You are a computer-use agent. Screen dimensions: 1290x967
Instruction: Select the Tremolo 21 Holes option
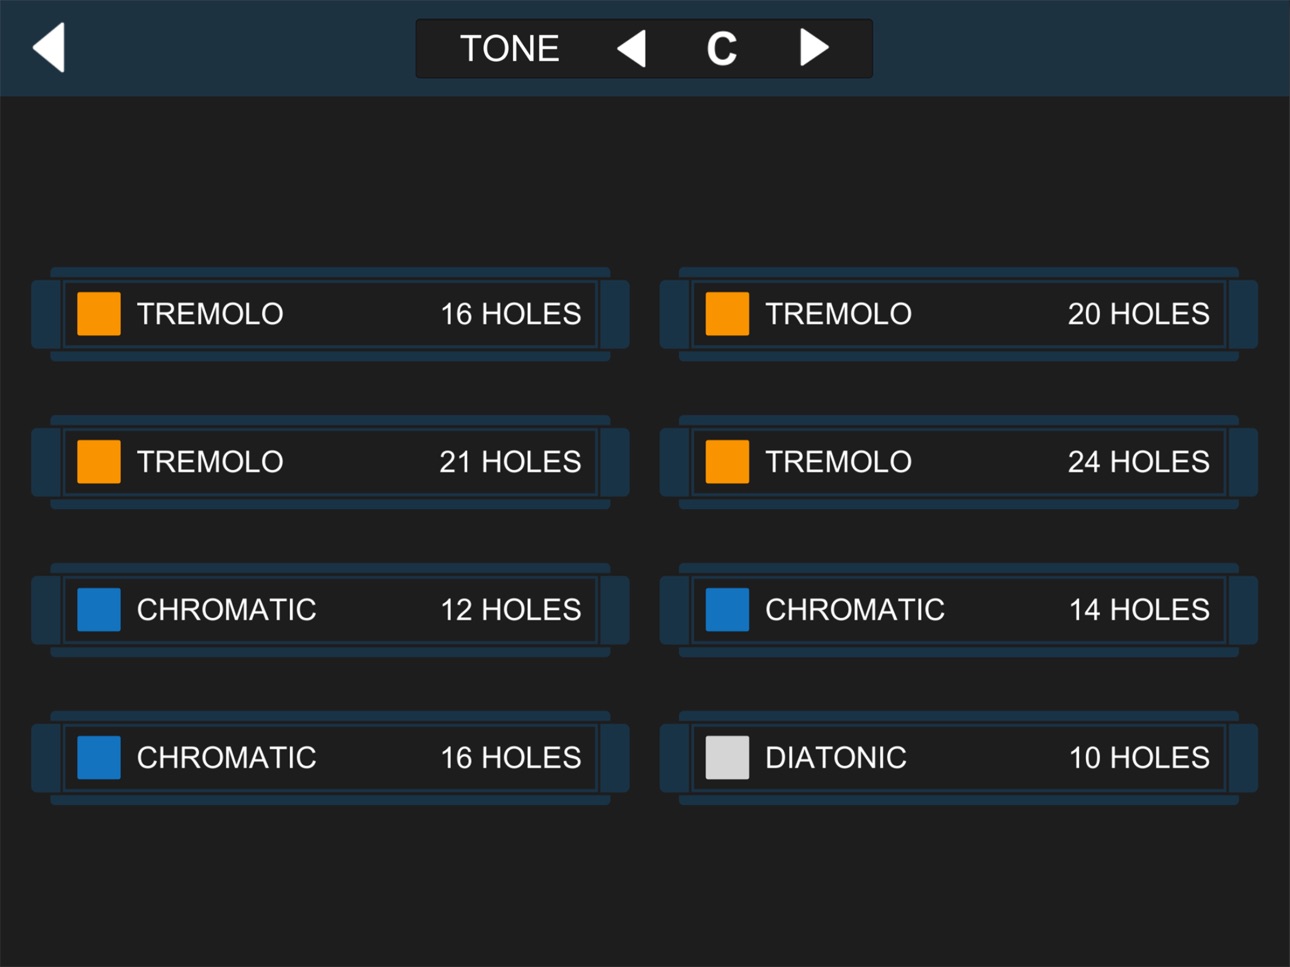330,462
